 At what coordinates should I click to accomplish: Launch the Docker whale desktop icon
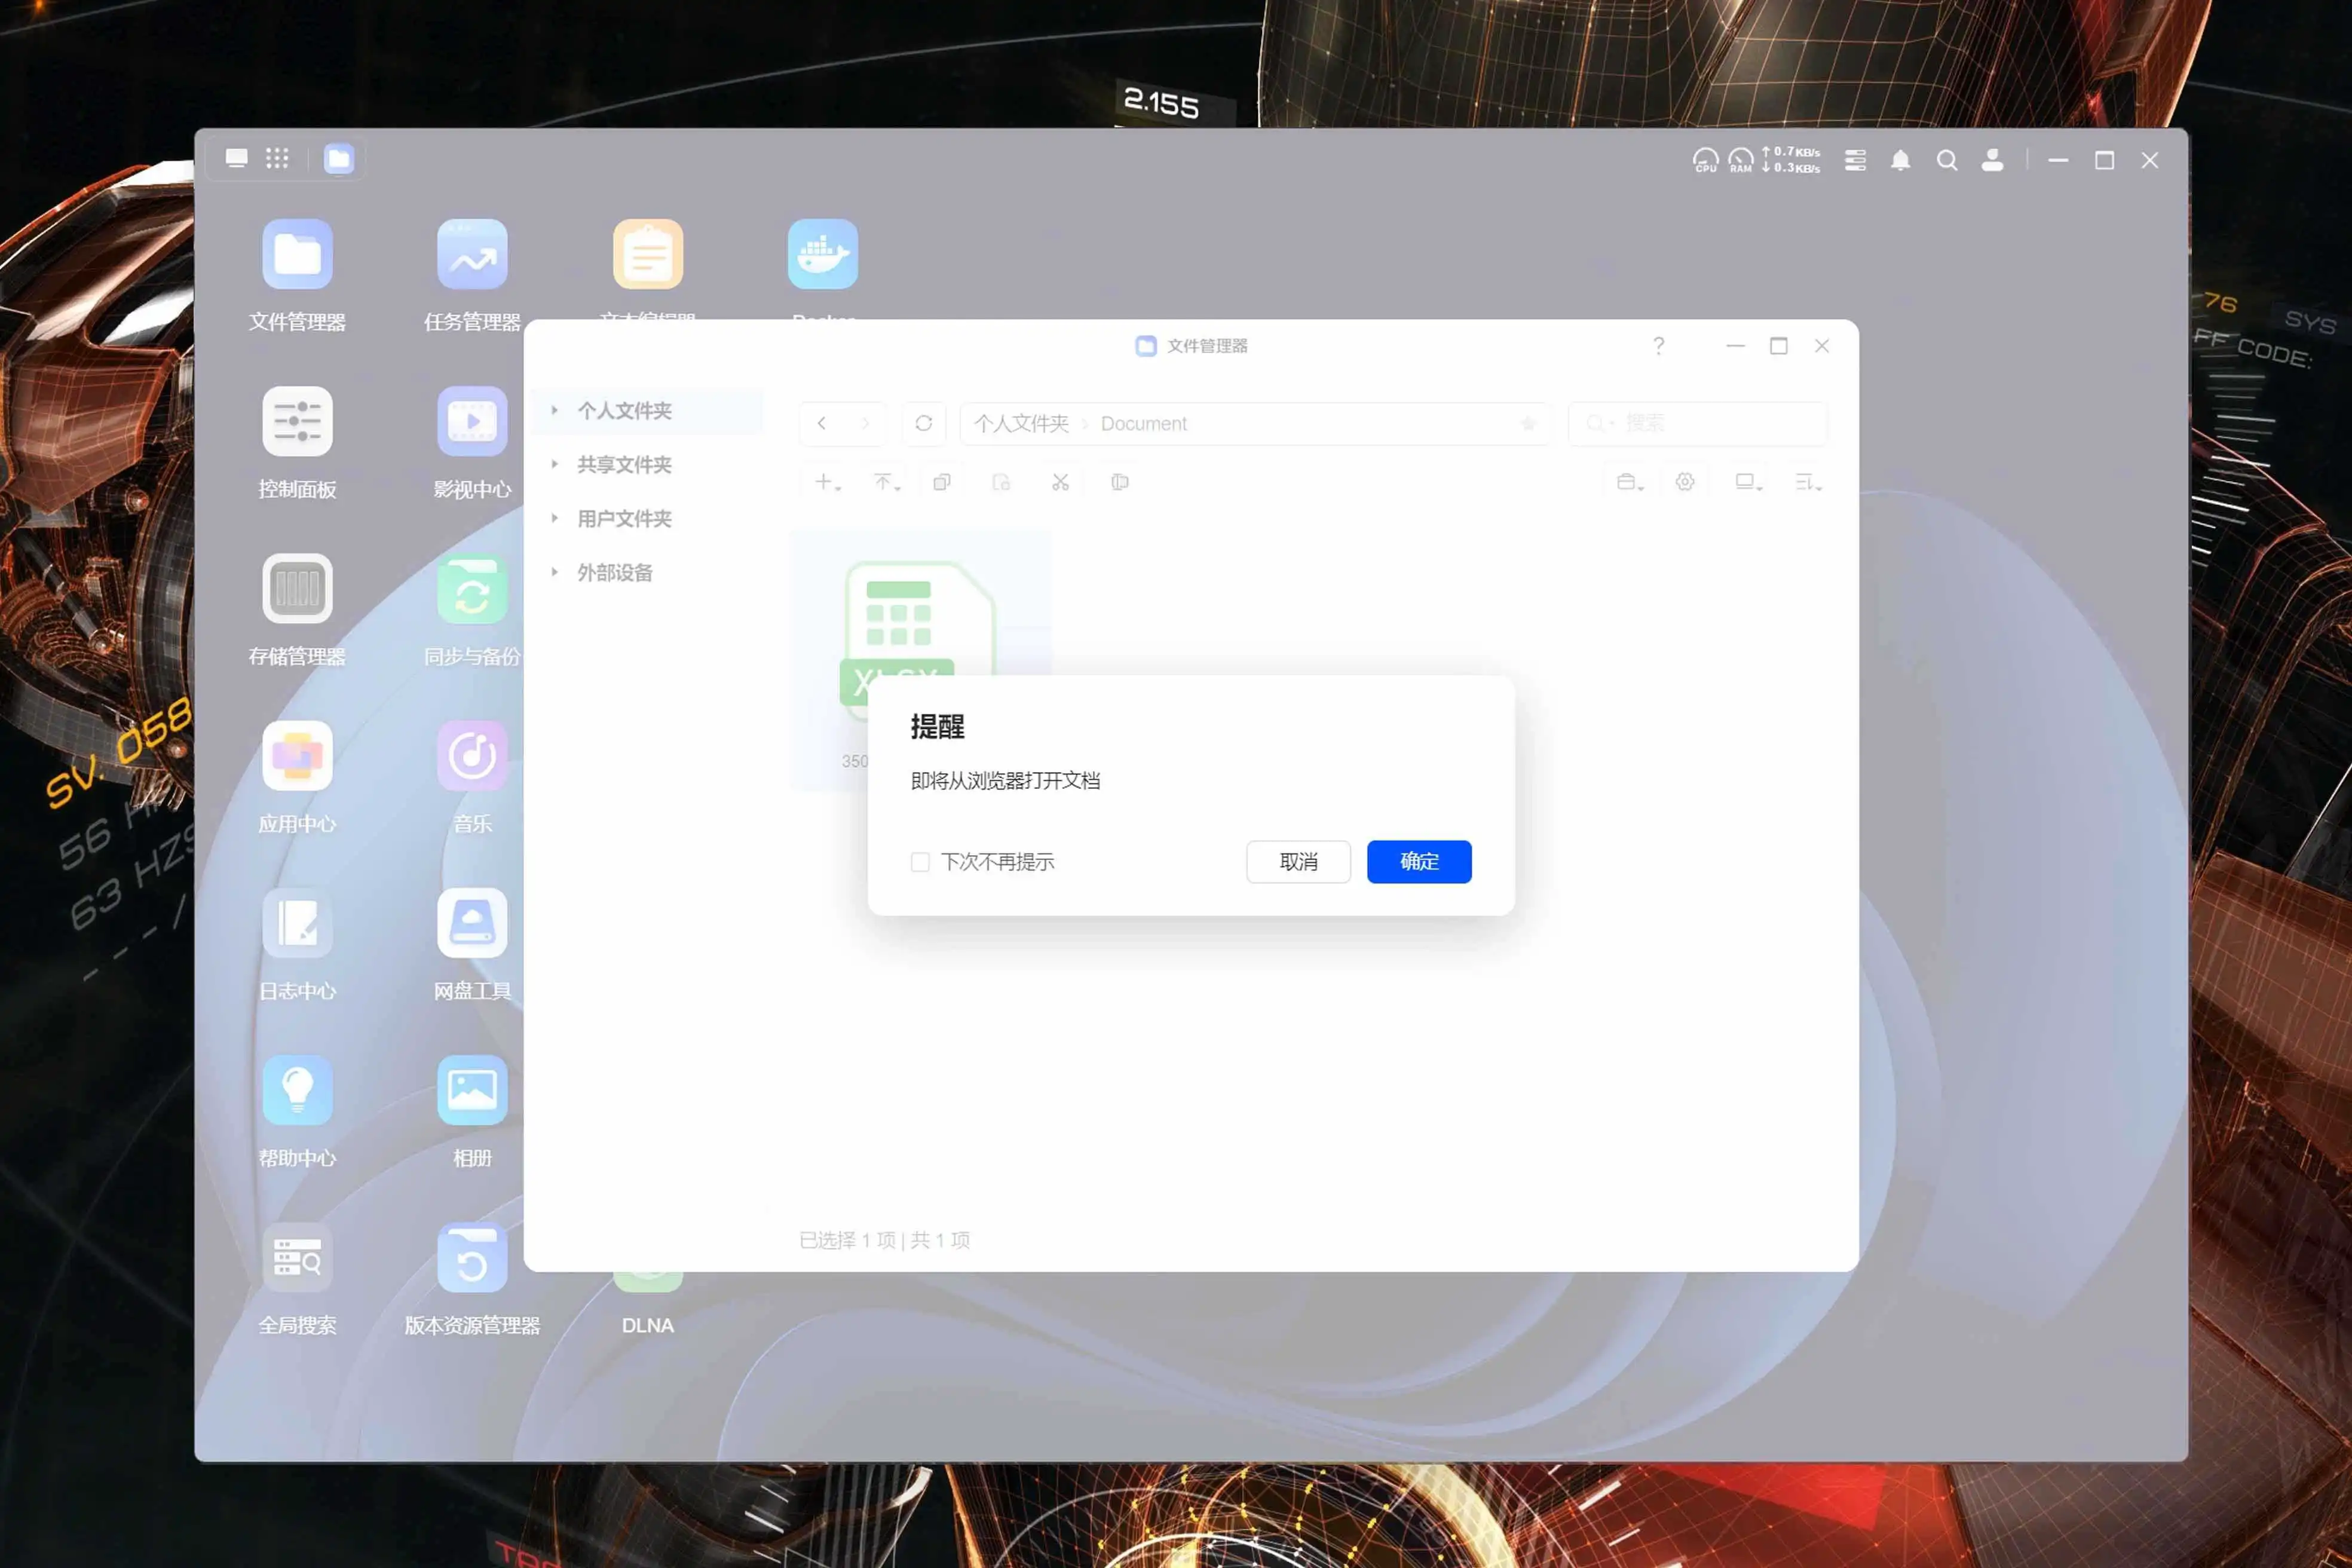(x=822, y=254)
